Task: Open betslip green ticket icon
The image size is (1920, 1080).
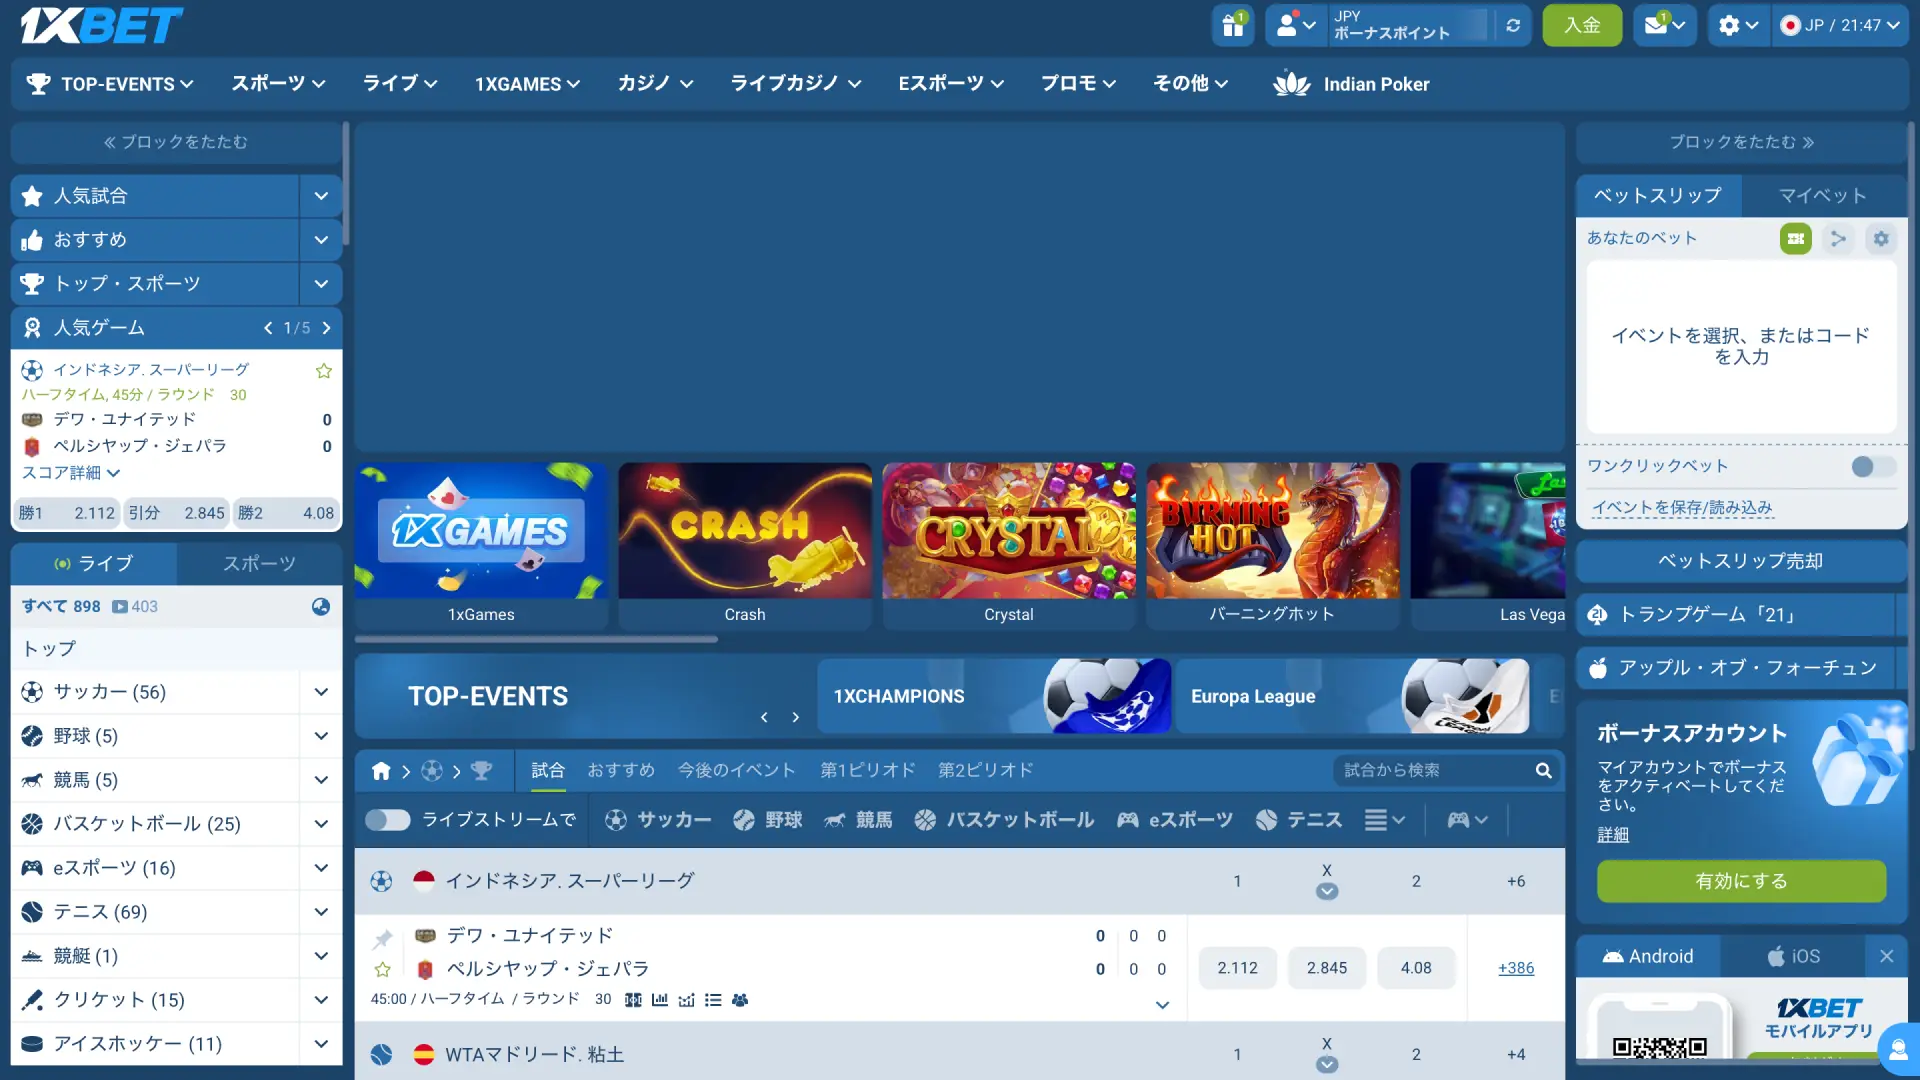Action: click(x=1796, y=238)
